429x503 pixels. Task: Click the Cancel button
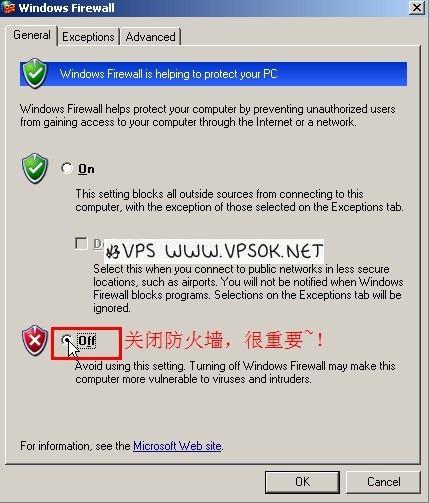pyautogui.click(x=384, y=482)
